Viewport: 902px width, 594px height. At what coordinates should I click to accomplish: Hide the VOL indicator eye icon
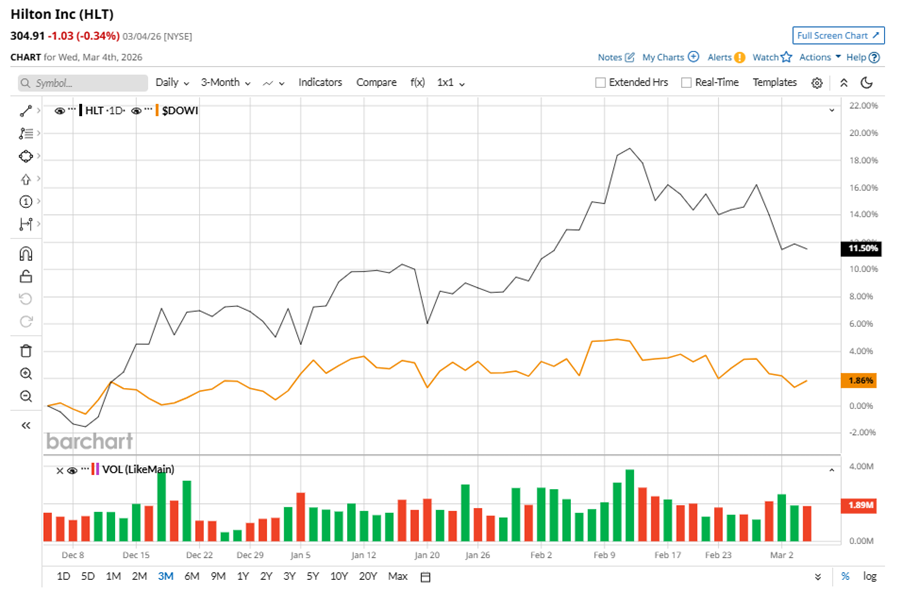tap(72, 471)
